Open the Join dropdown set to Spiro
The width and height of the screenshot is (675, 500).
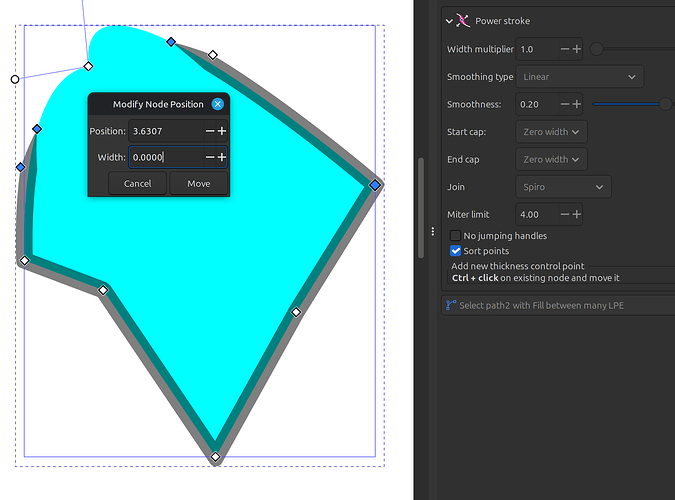[563, 187]
